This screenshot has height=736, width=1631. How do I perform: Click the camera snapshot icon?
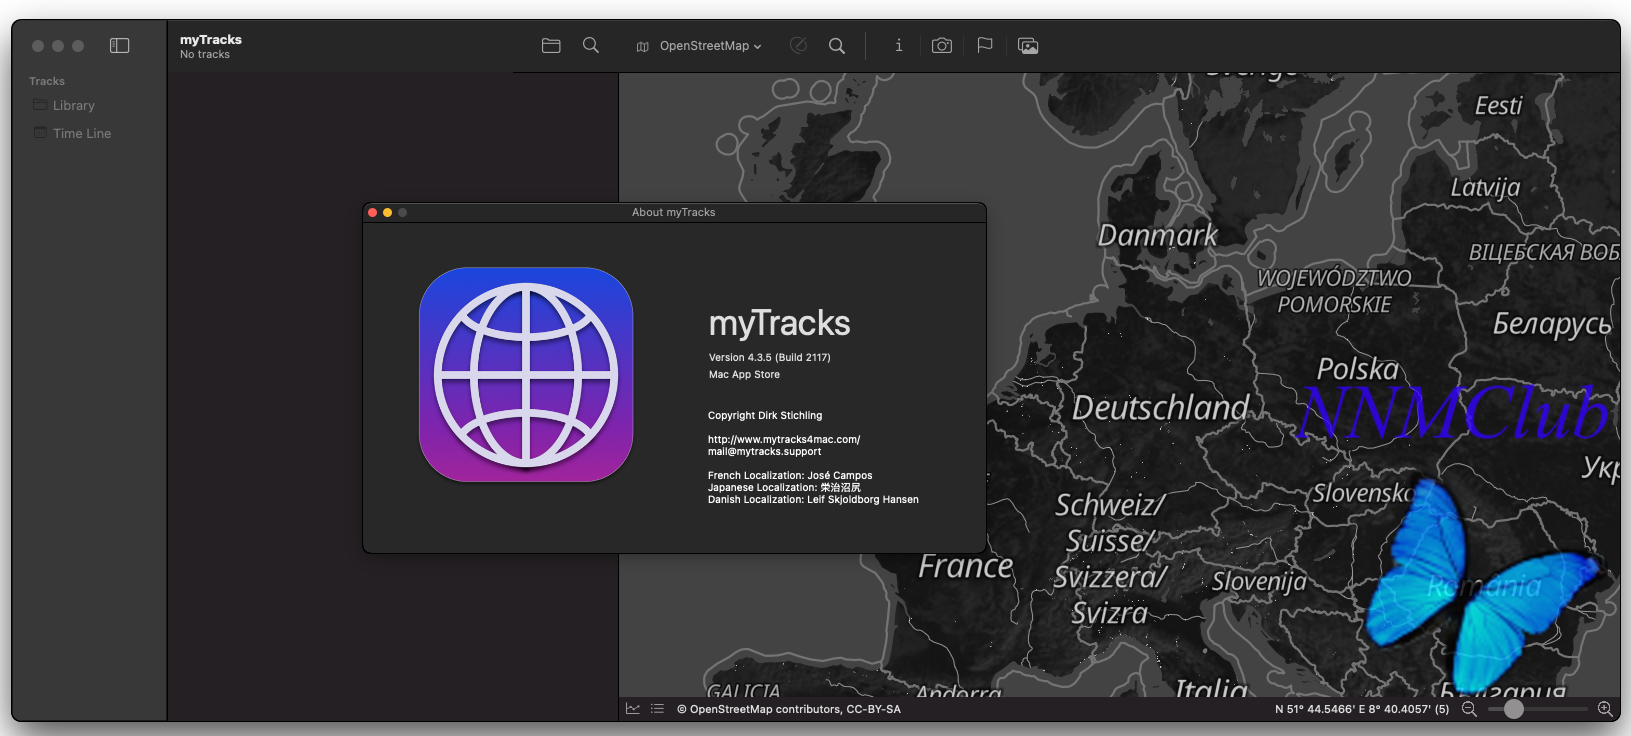942,46
